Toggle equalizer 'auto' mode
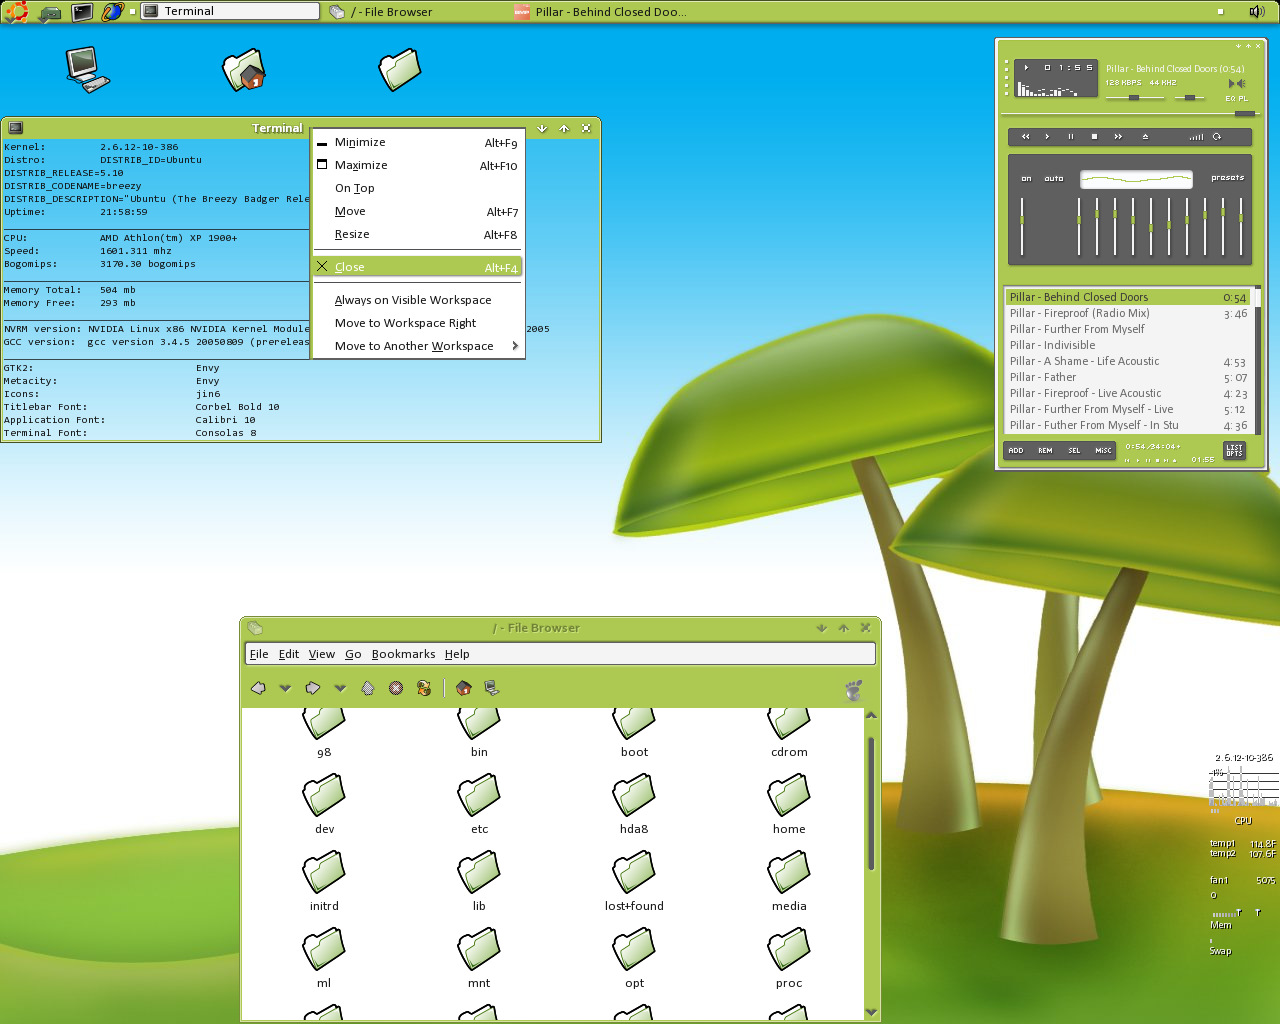1280x1024 pixels. tap(1054, 179)
